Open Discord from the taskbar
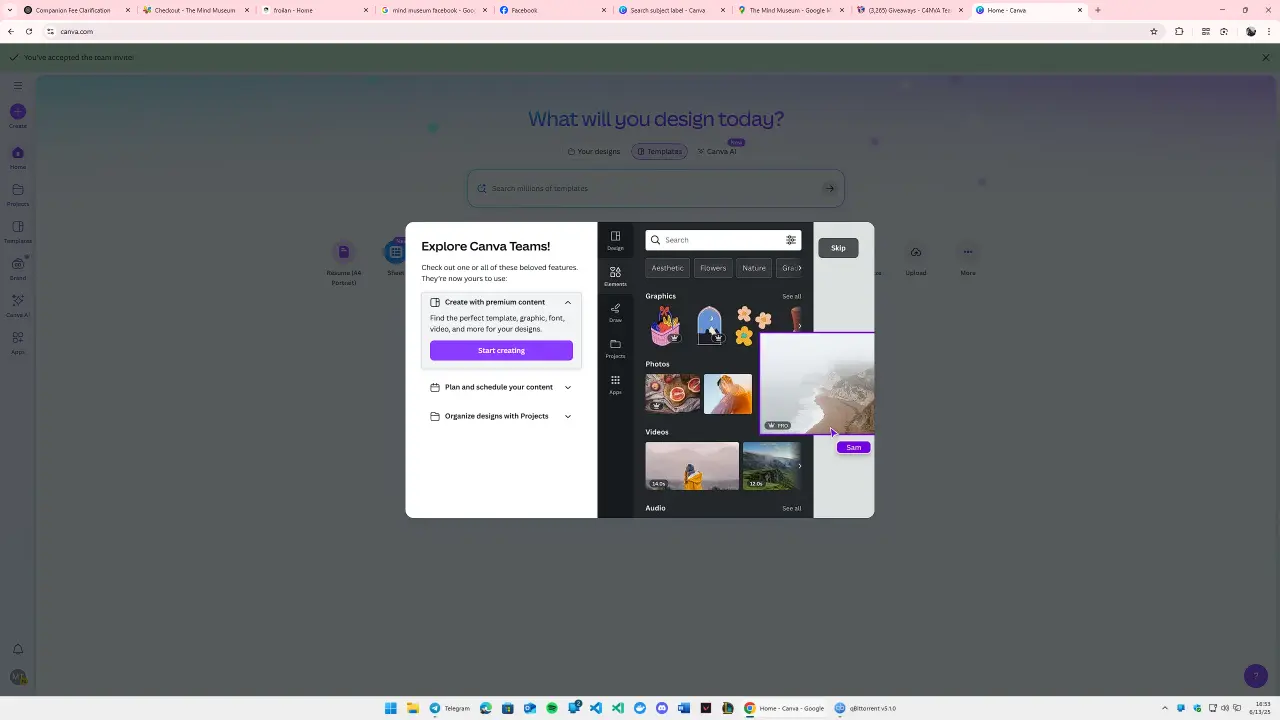This screenshot has width=1280, height=720. (662, 708)
